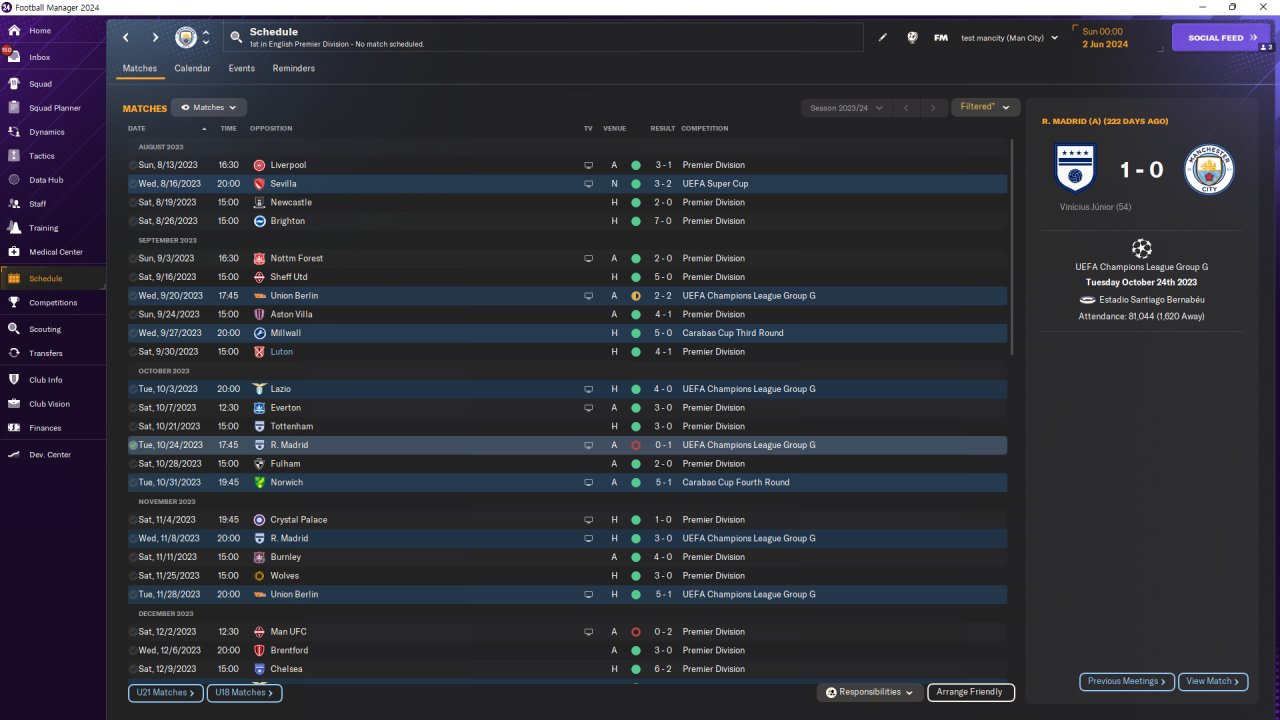Viewport: 1280px width, 720px height.
Task: Click the TV icon on the Sevilla match row
Action: (x=588, y=184)
